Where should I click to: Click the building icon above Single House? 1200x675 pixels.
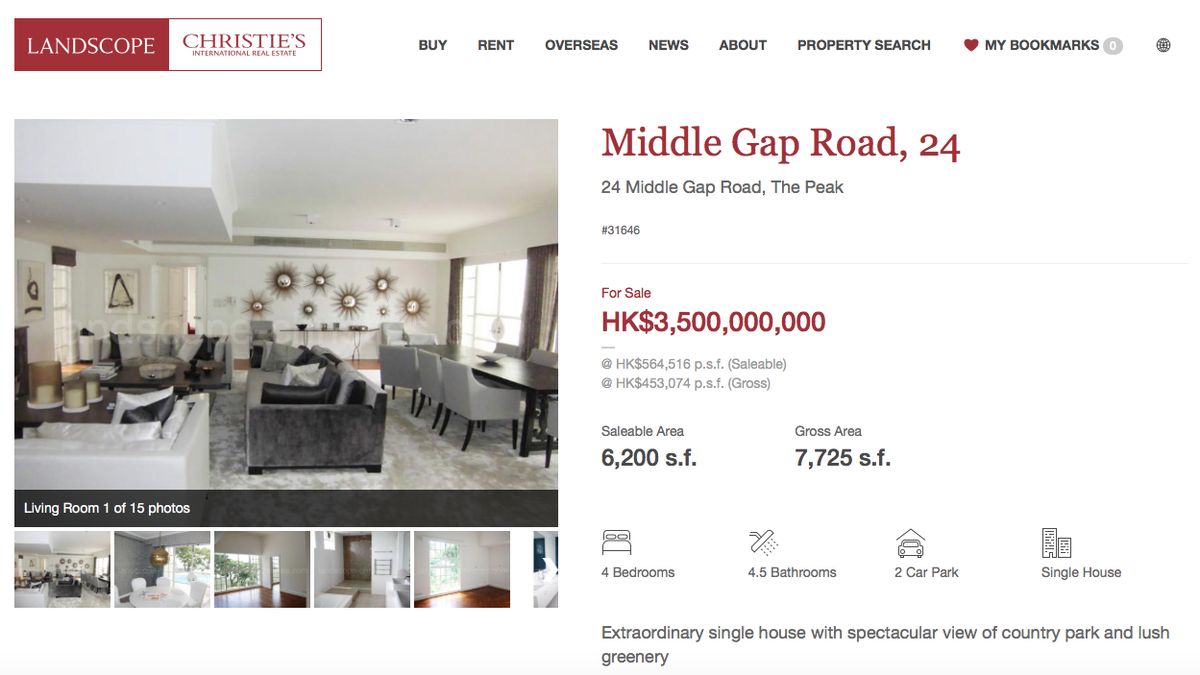tap(1056, 543)
